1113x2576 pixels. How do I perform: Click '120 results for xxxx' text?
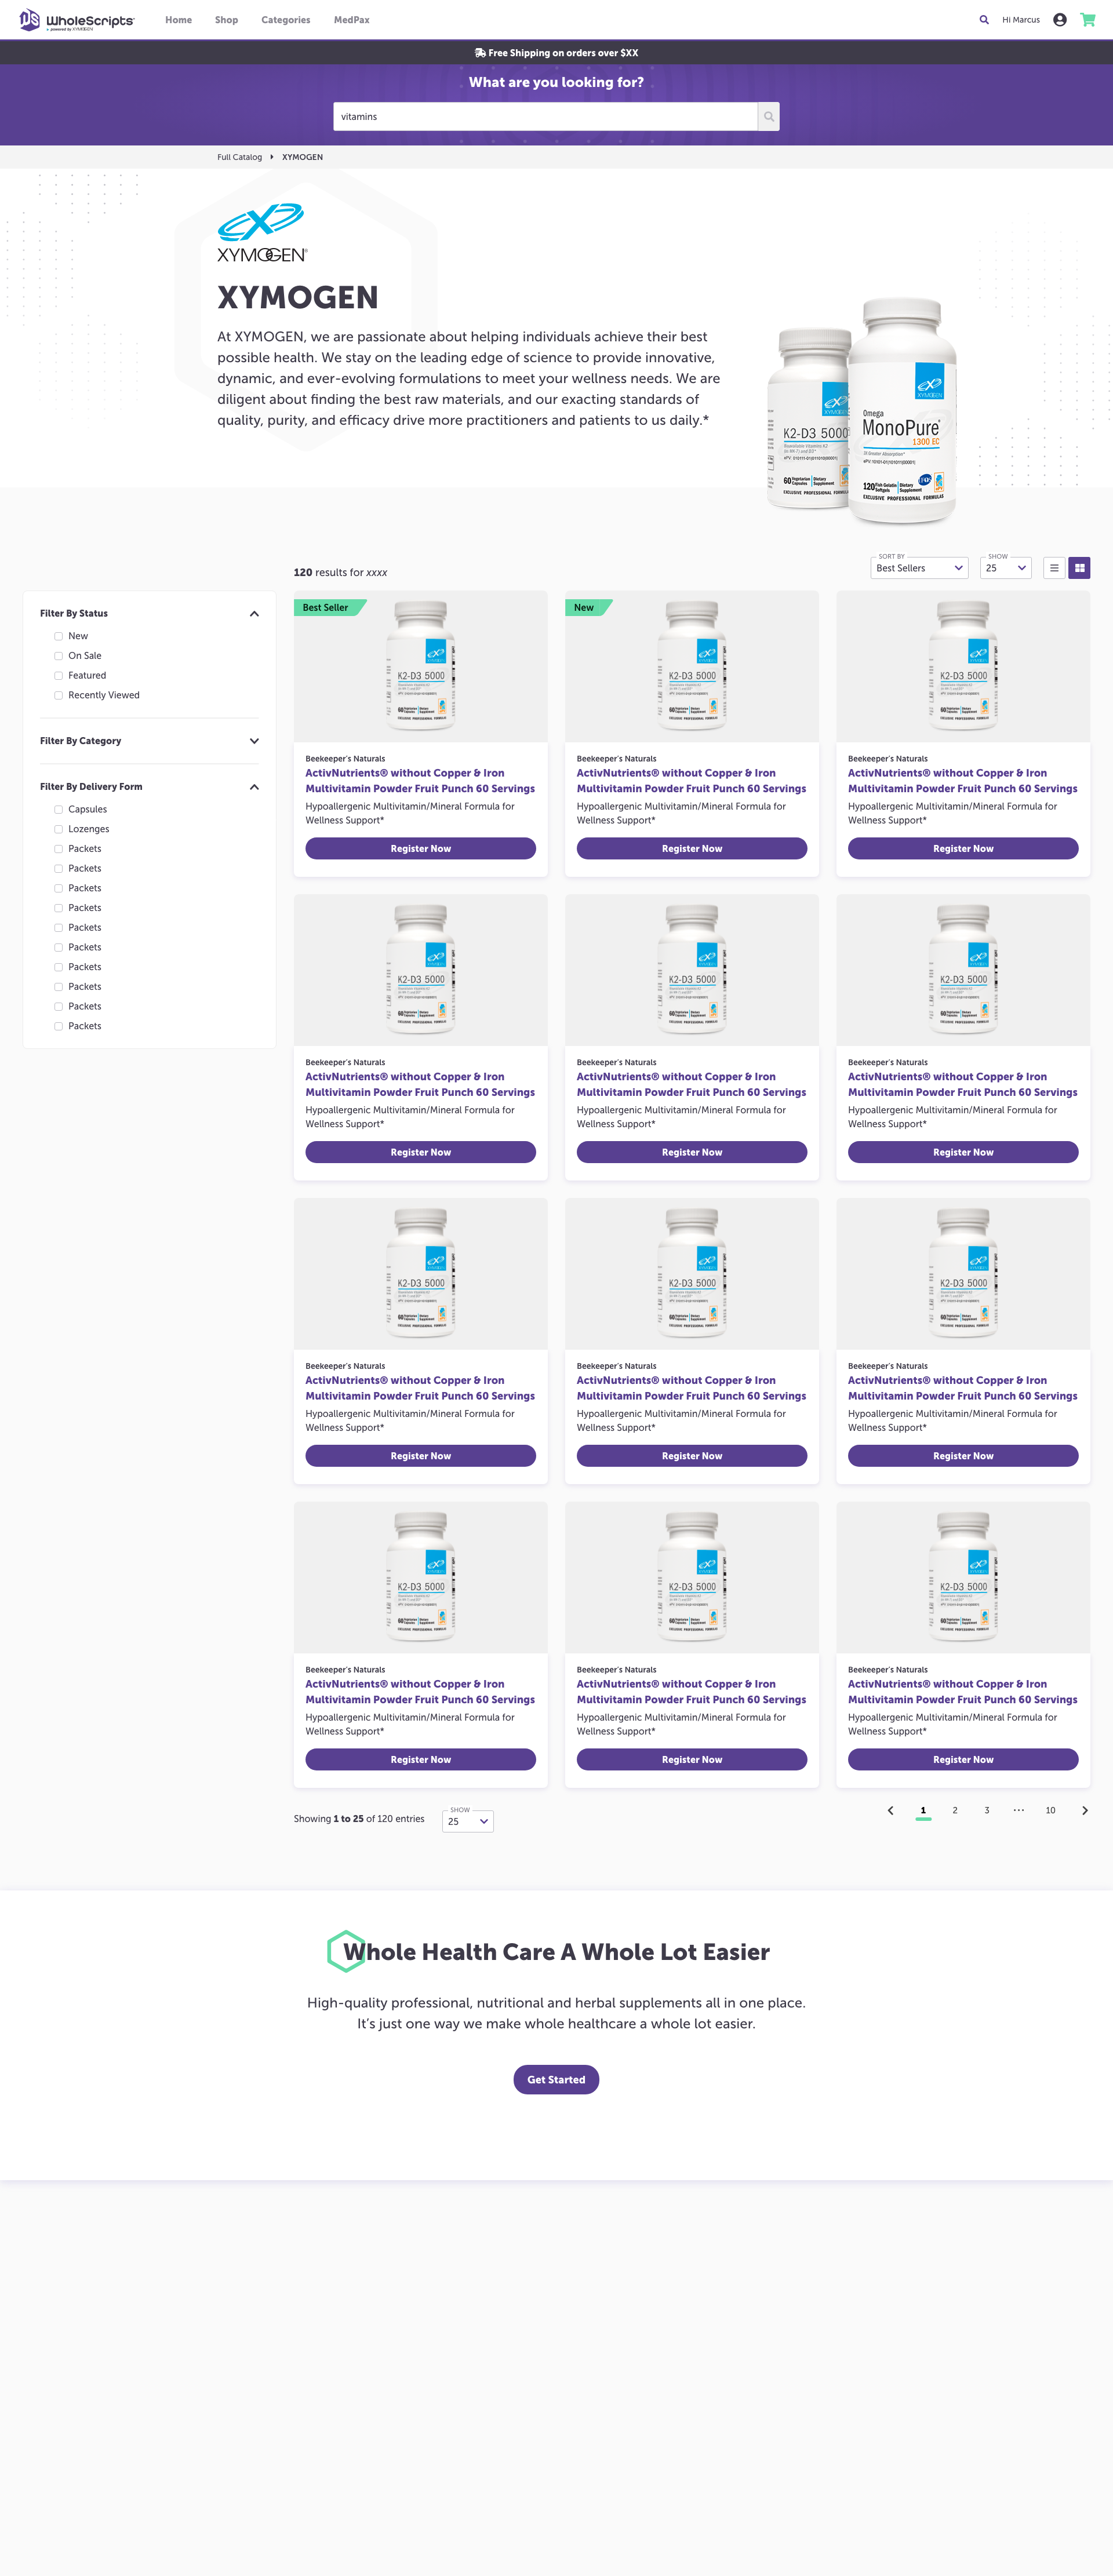click(x=340, y=573)
